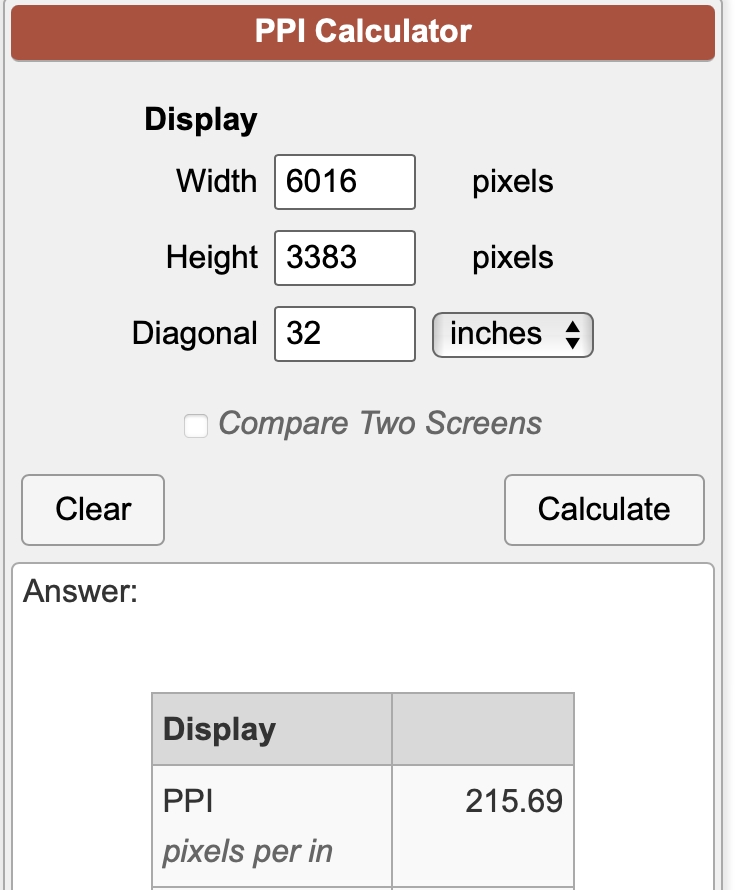Viewport: 752px width, 890px height.
Task: Click the Height input field
Action: pos(344,258)
